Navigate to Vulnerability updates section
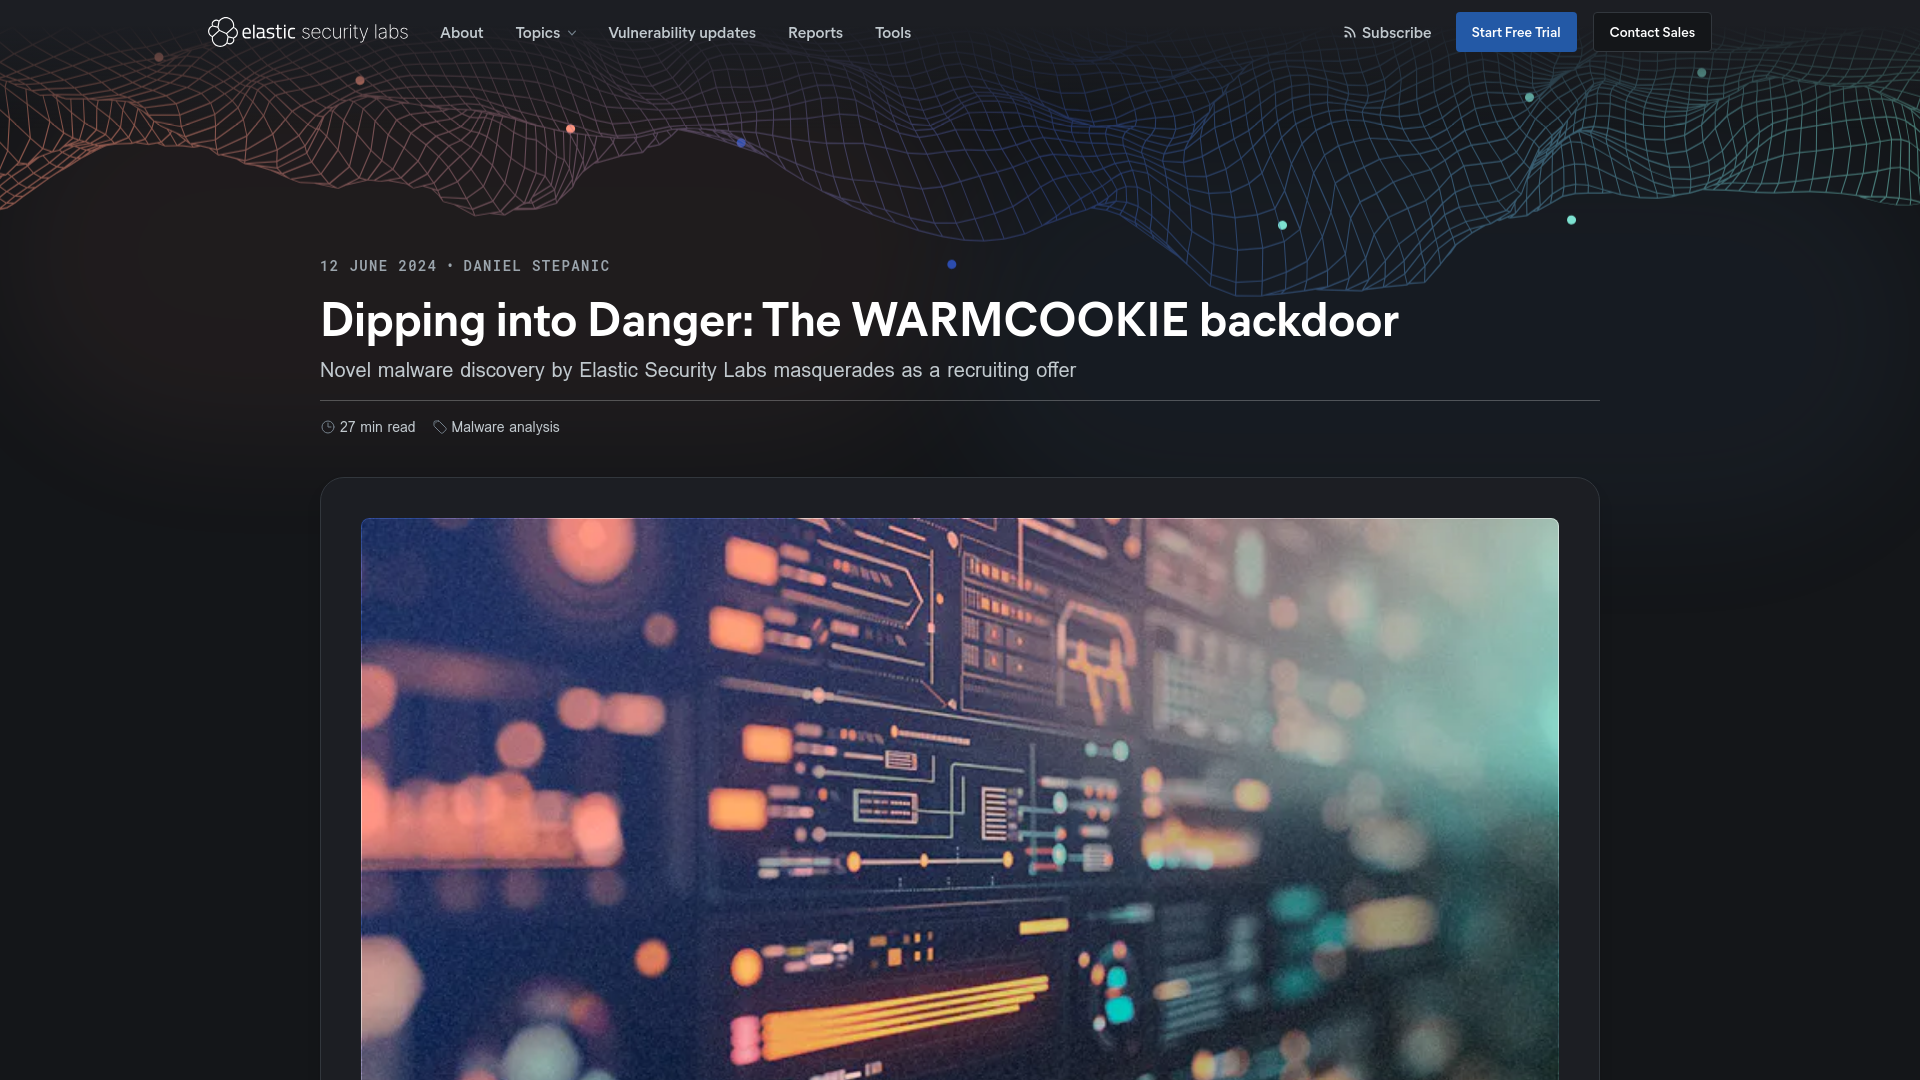The width and height of the screenshot is (1920, 1080). coord(682,32)
